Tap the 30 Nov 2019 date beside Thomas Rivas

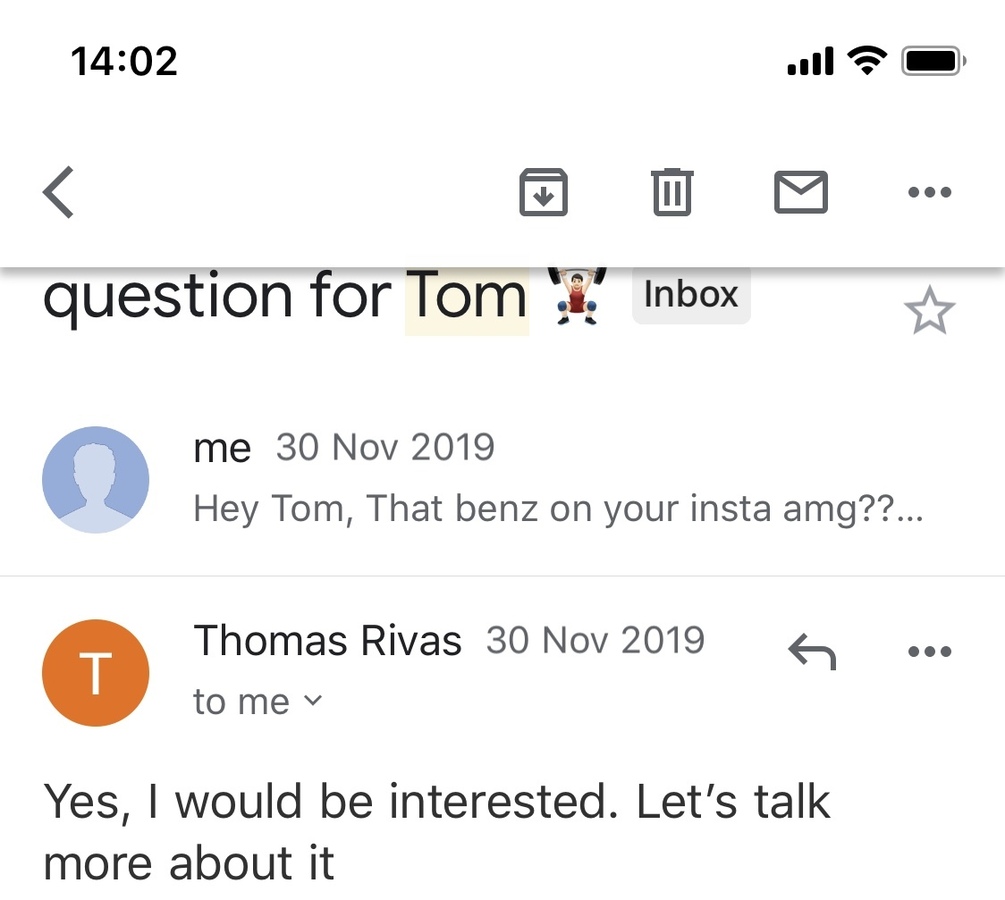tap(595, 641)
